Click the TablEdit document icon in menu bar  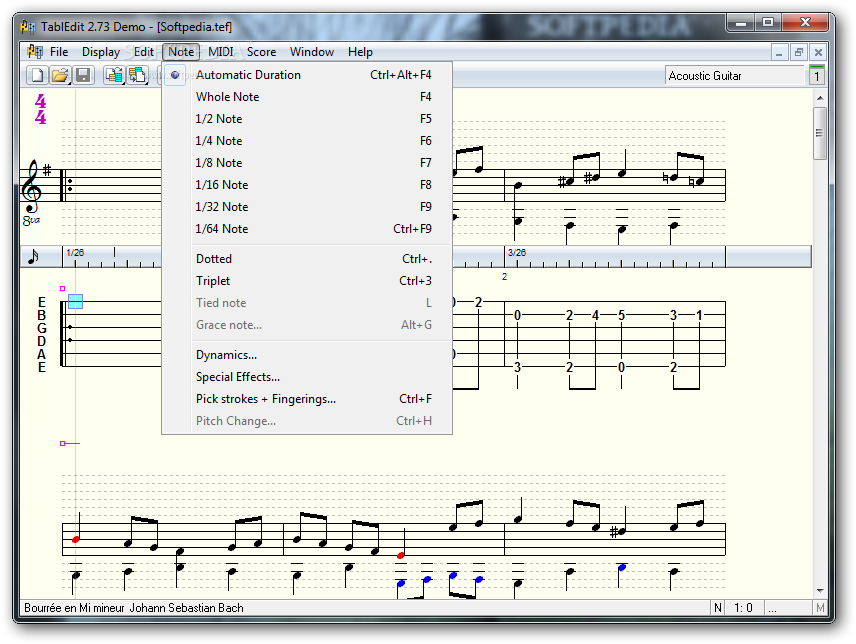pyautogui.click(x=34, y=52)
